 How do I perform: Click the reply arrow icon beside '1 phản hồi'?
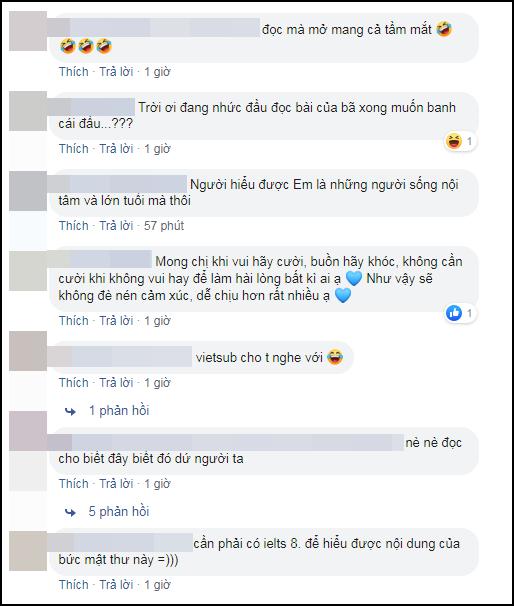tap(70, 411)
